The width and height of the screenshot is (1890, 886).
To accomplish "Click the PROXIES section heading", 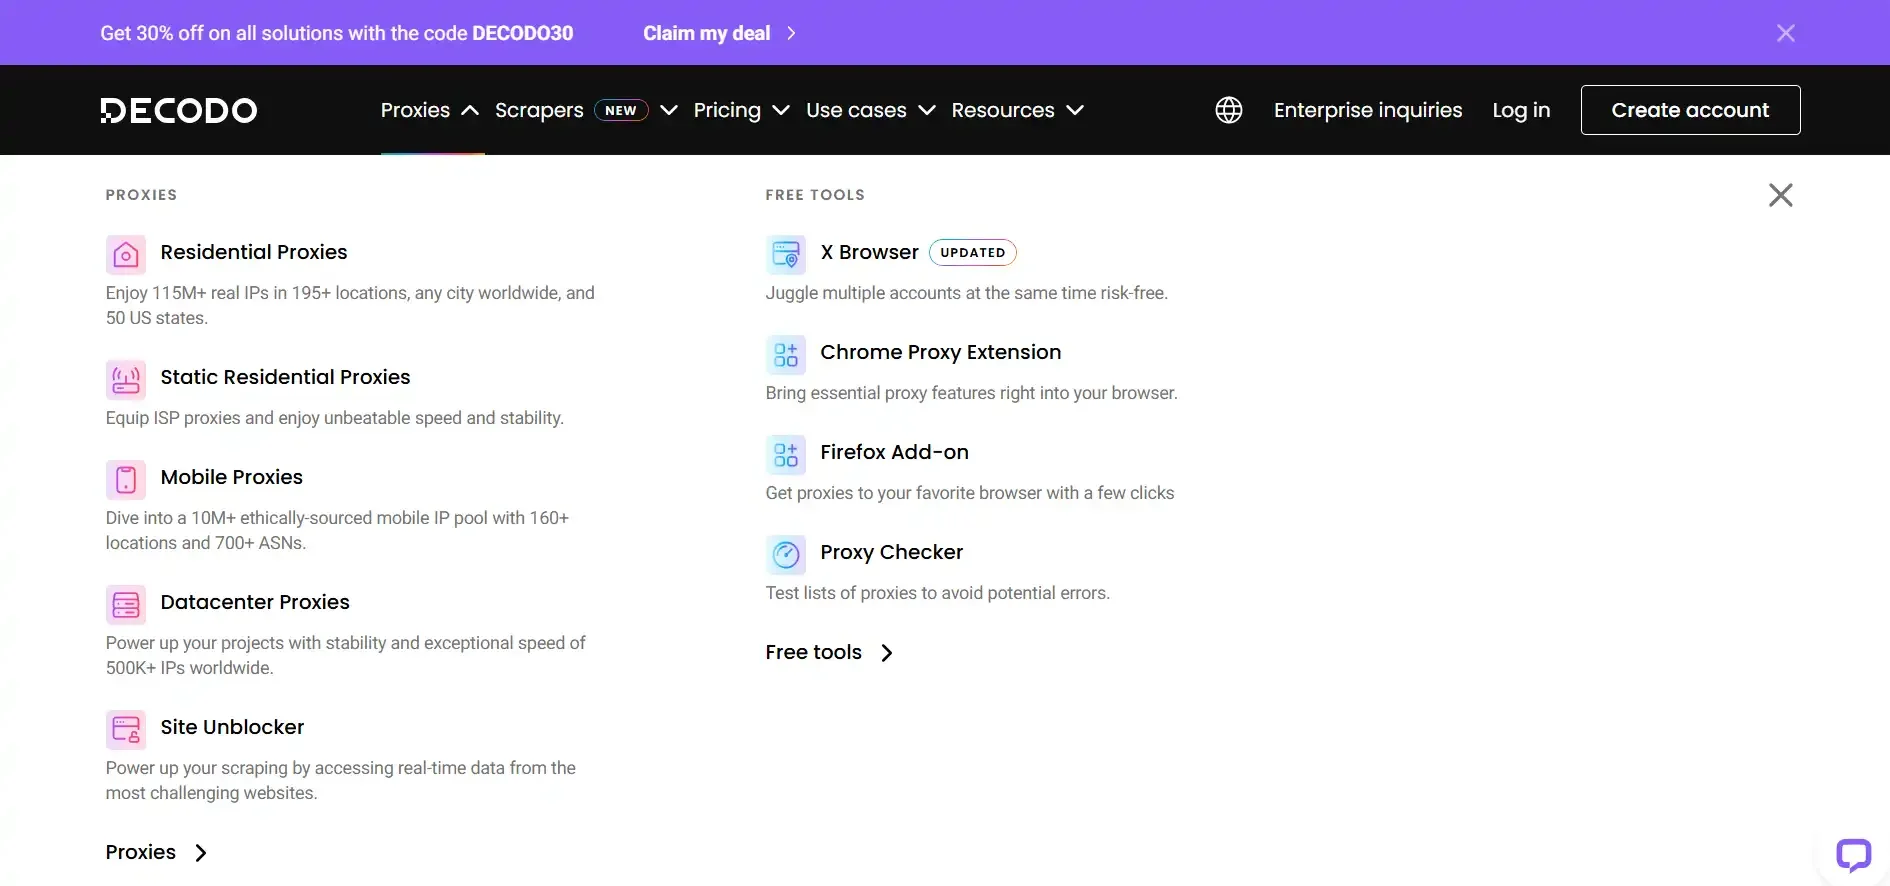I will [x=141, y=195].
